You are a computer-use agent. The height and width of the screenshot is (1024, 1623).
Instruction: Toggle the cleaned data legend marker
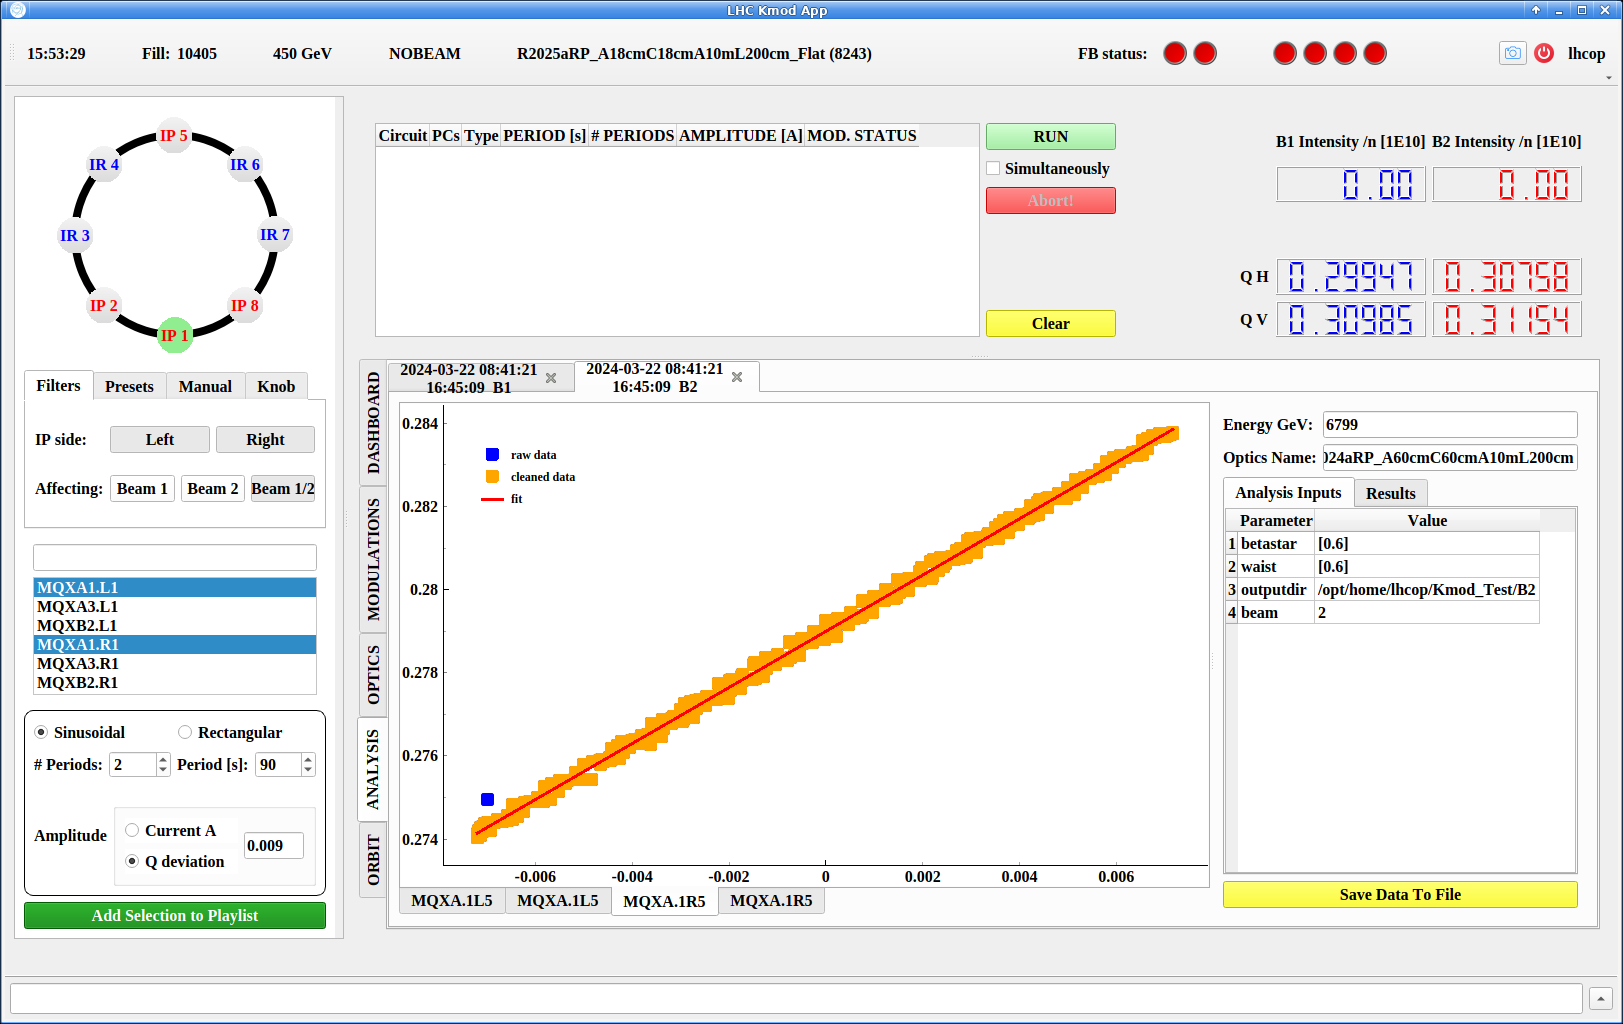pos(492,476)
